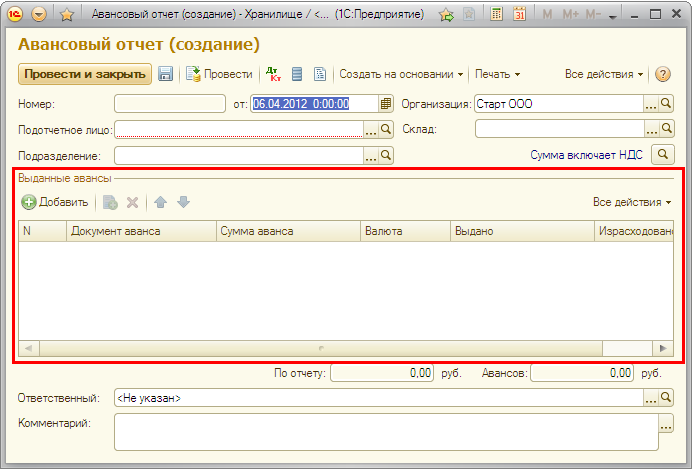
Task: Open the calendar icon in title bar
Action: [x=519, y=14]
